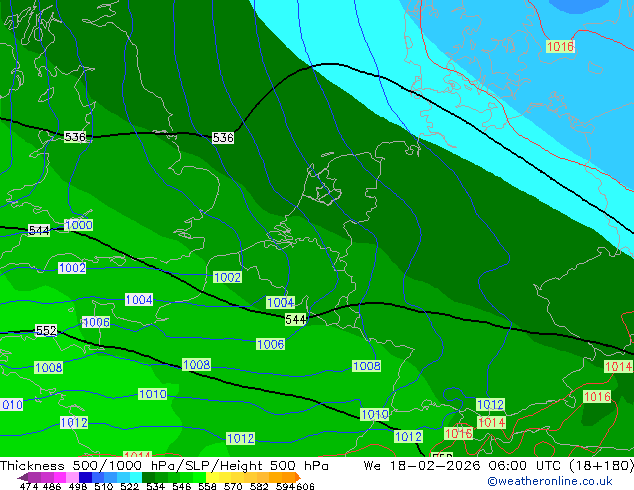Click the blue 1012 label above red 1014
Image resolution: width=634 pixels, height=490 pixels.
490,404
